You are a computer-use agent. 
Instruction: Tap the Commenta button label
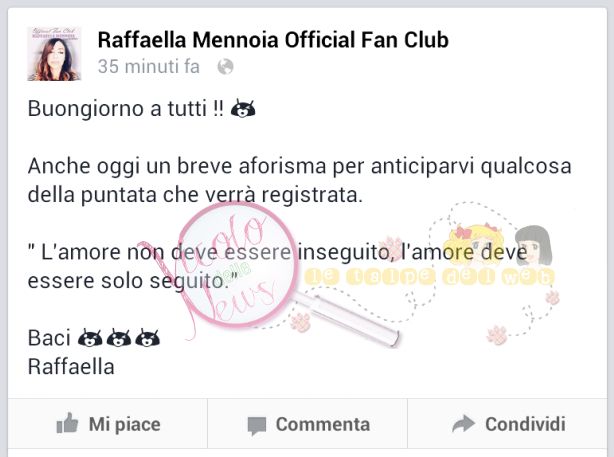(323, 424)
